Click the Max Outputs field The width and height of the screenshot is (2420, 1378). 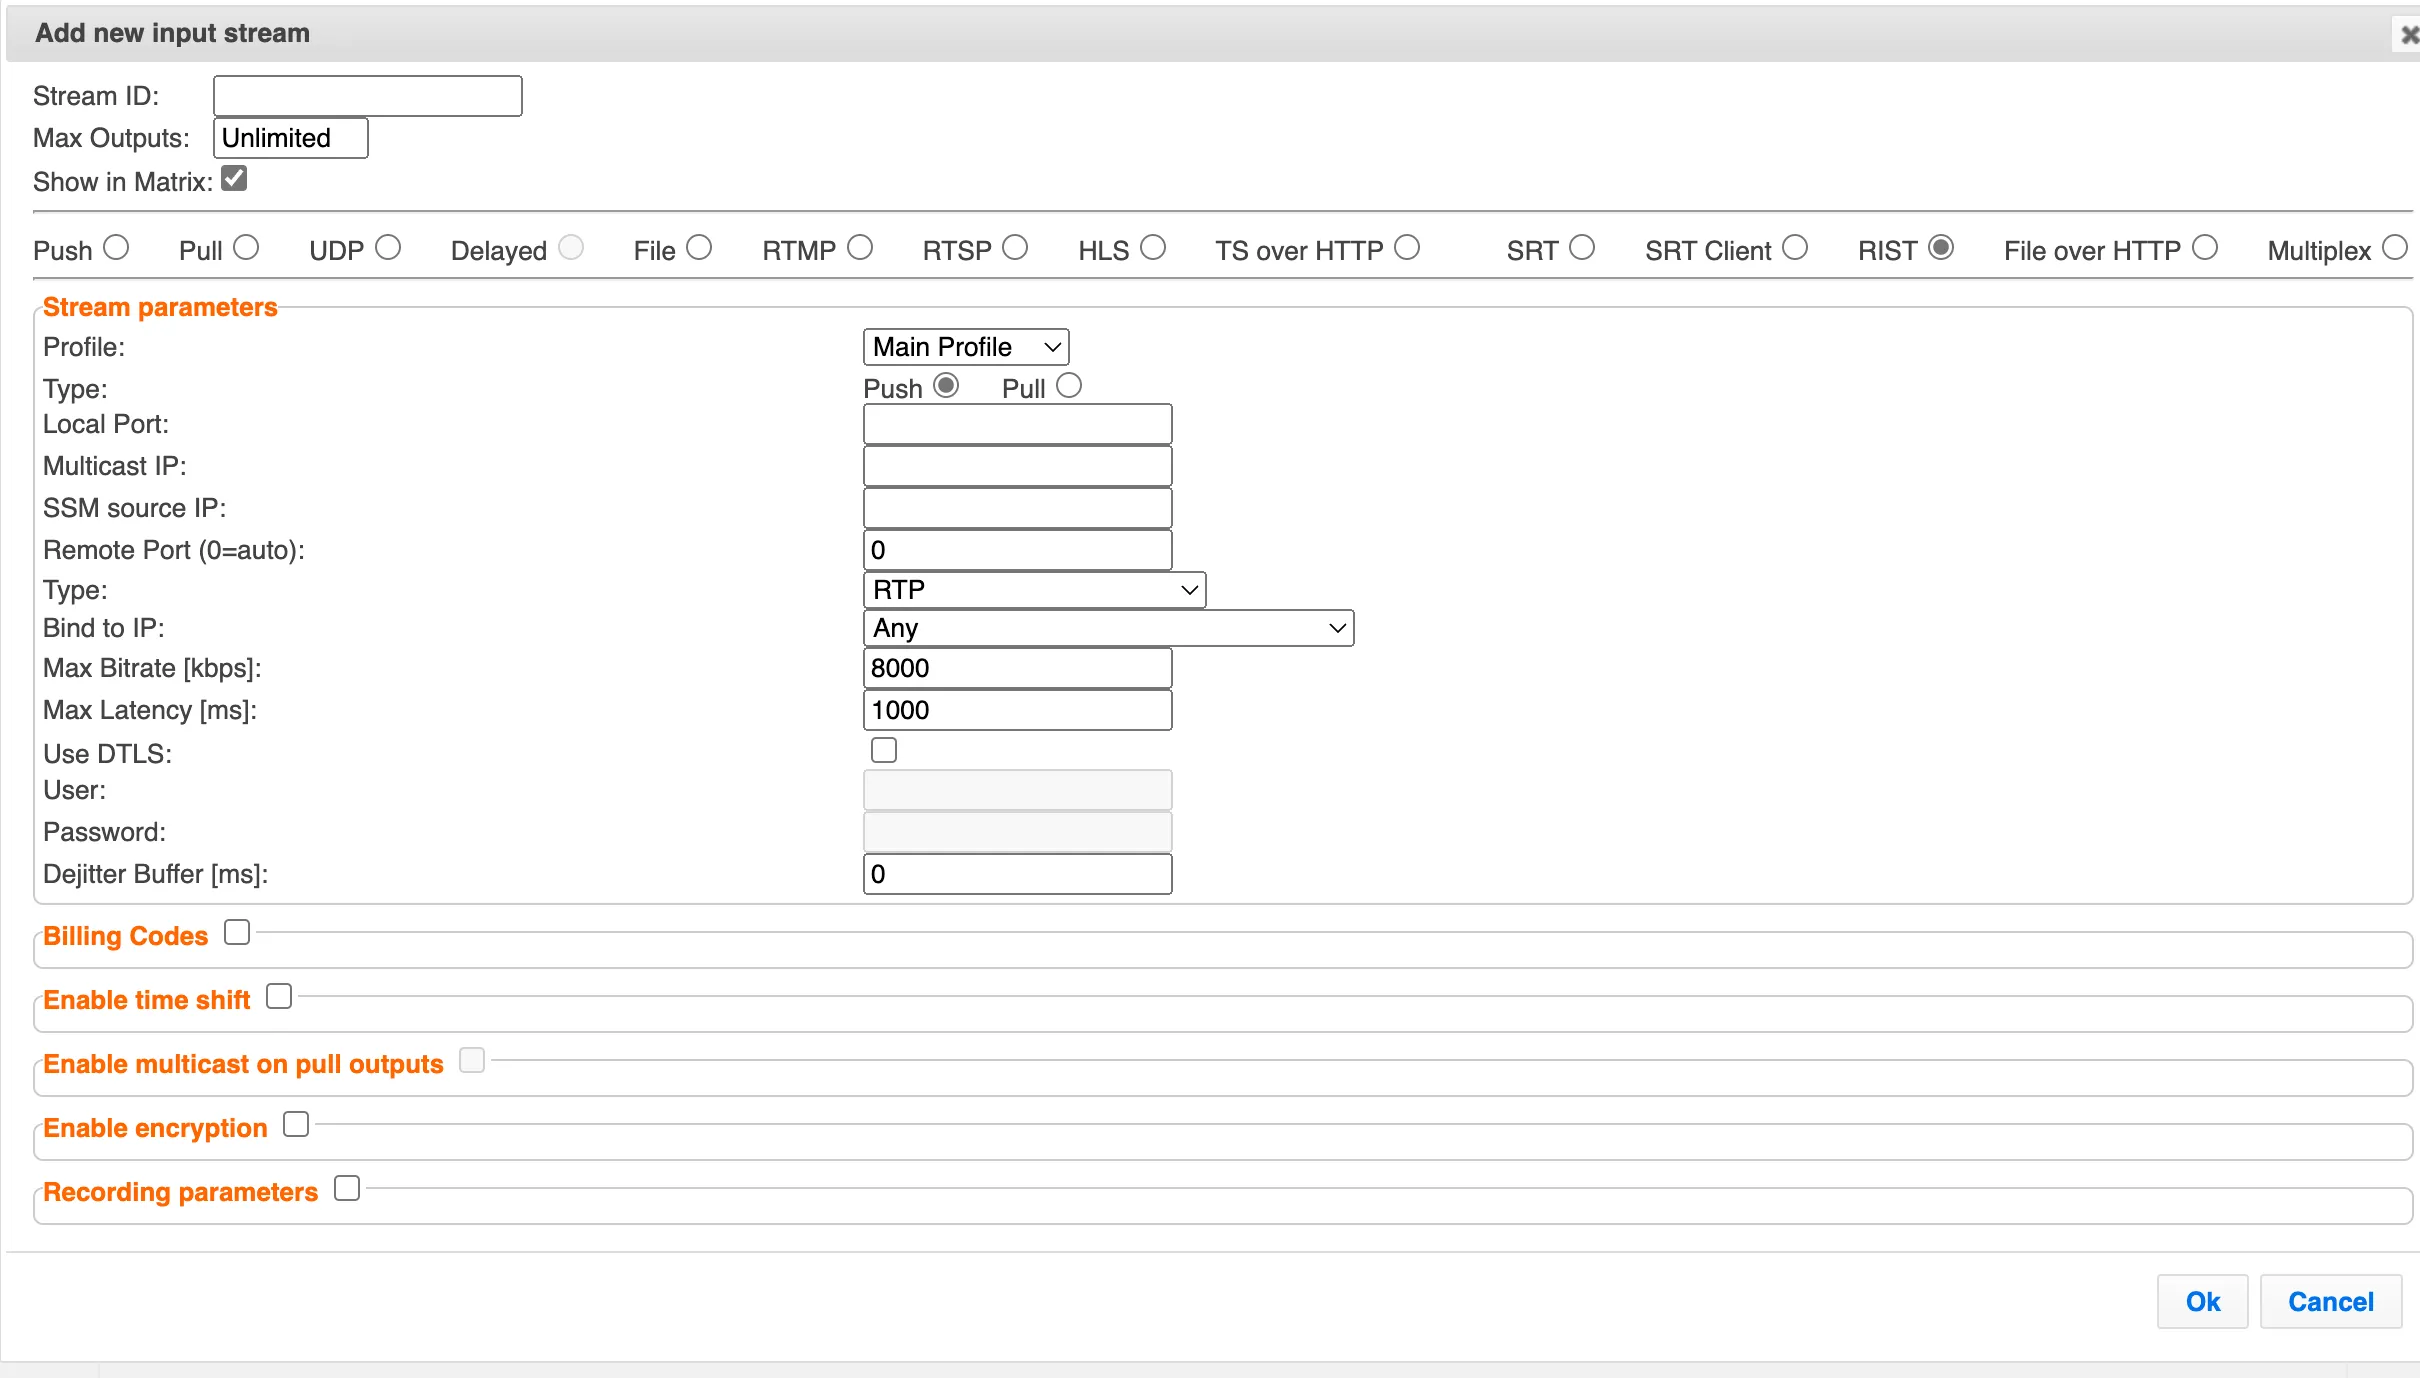[x=291, y=138]
